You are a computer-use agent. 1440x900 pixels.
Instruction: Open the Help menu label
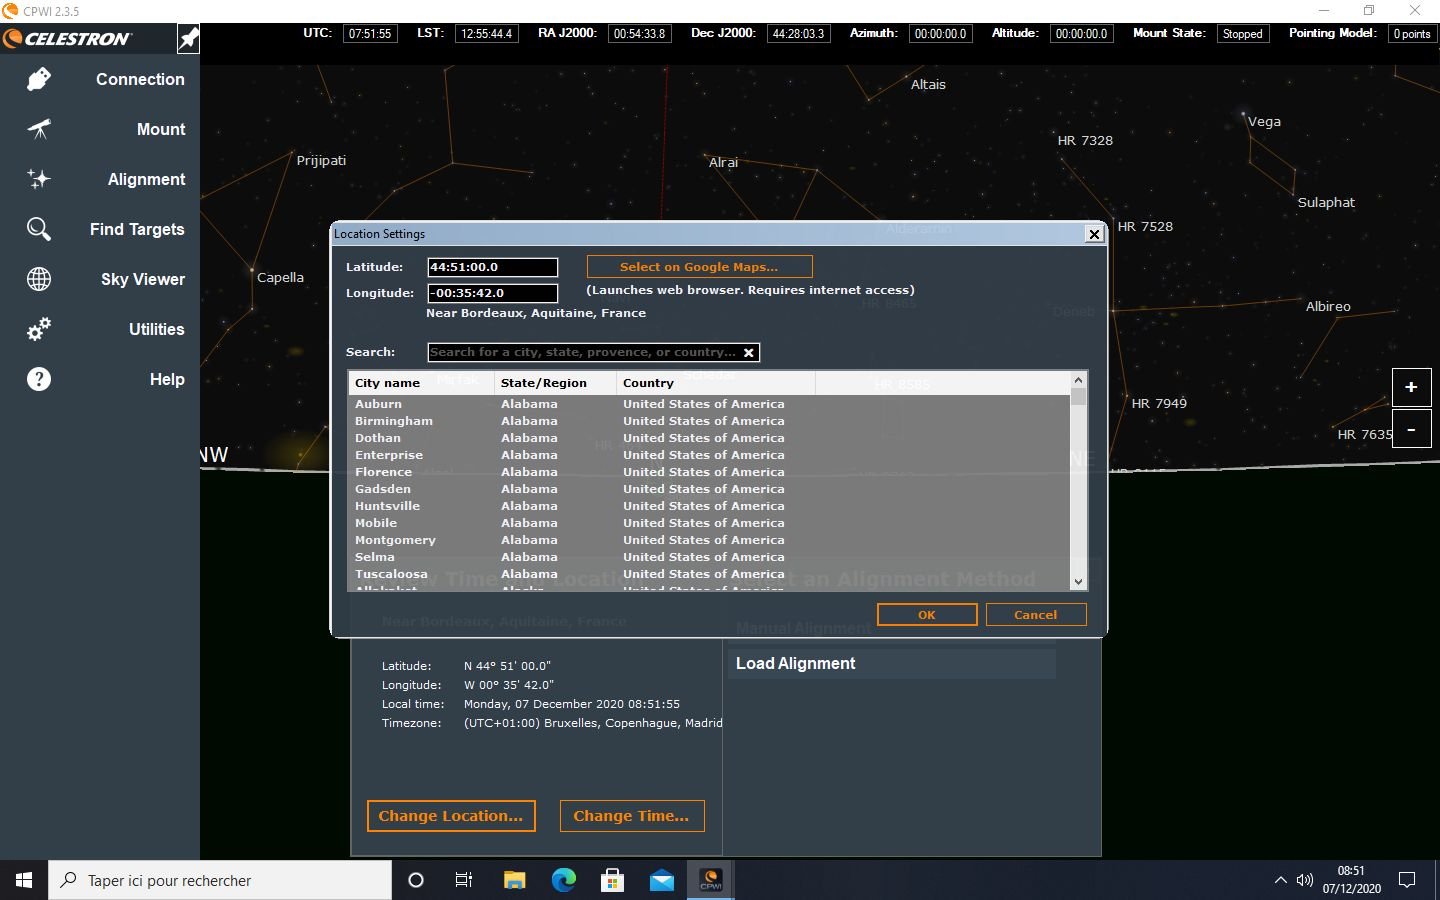pos(167,379)
